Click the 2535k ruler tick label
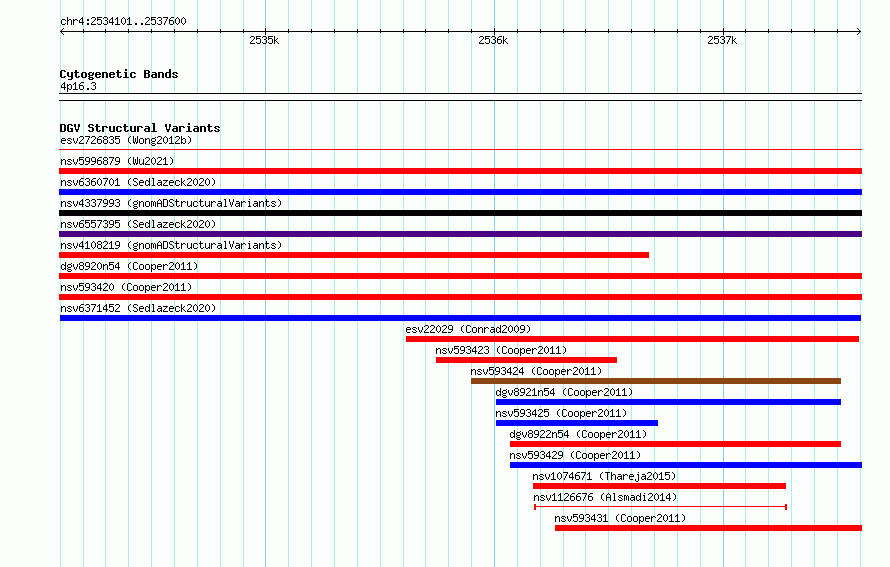 (264, 40)
